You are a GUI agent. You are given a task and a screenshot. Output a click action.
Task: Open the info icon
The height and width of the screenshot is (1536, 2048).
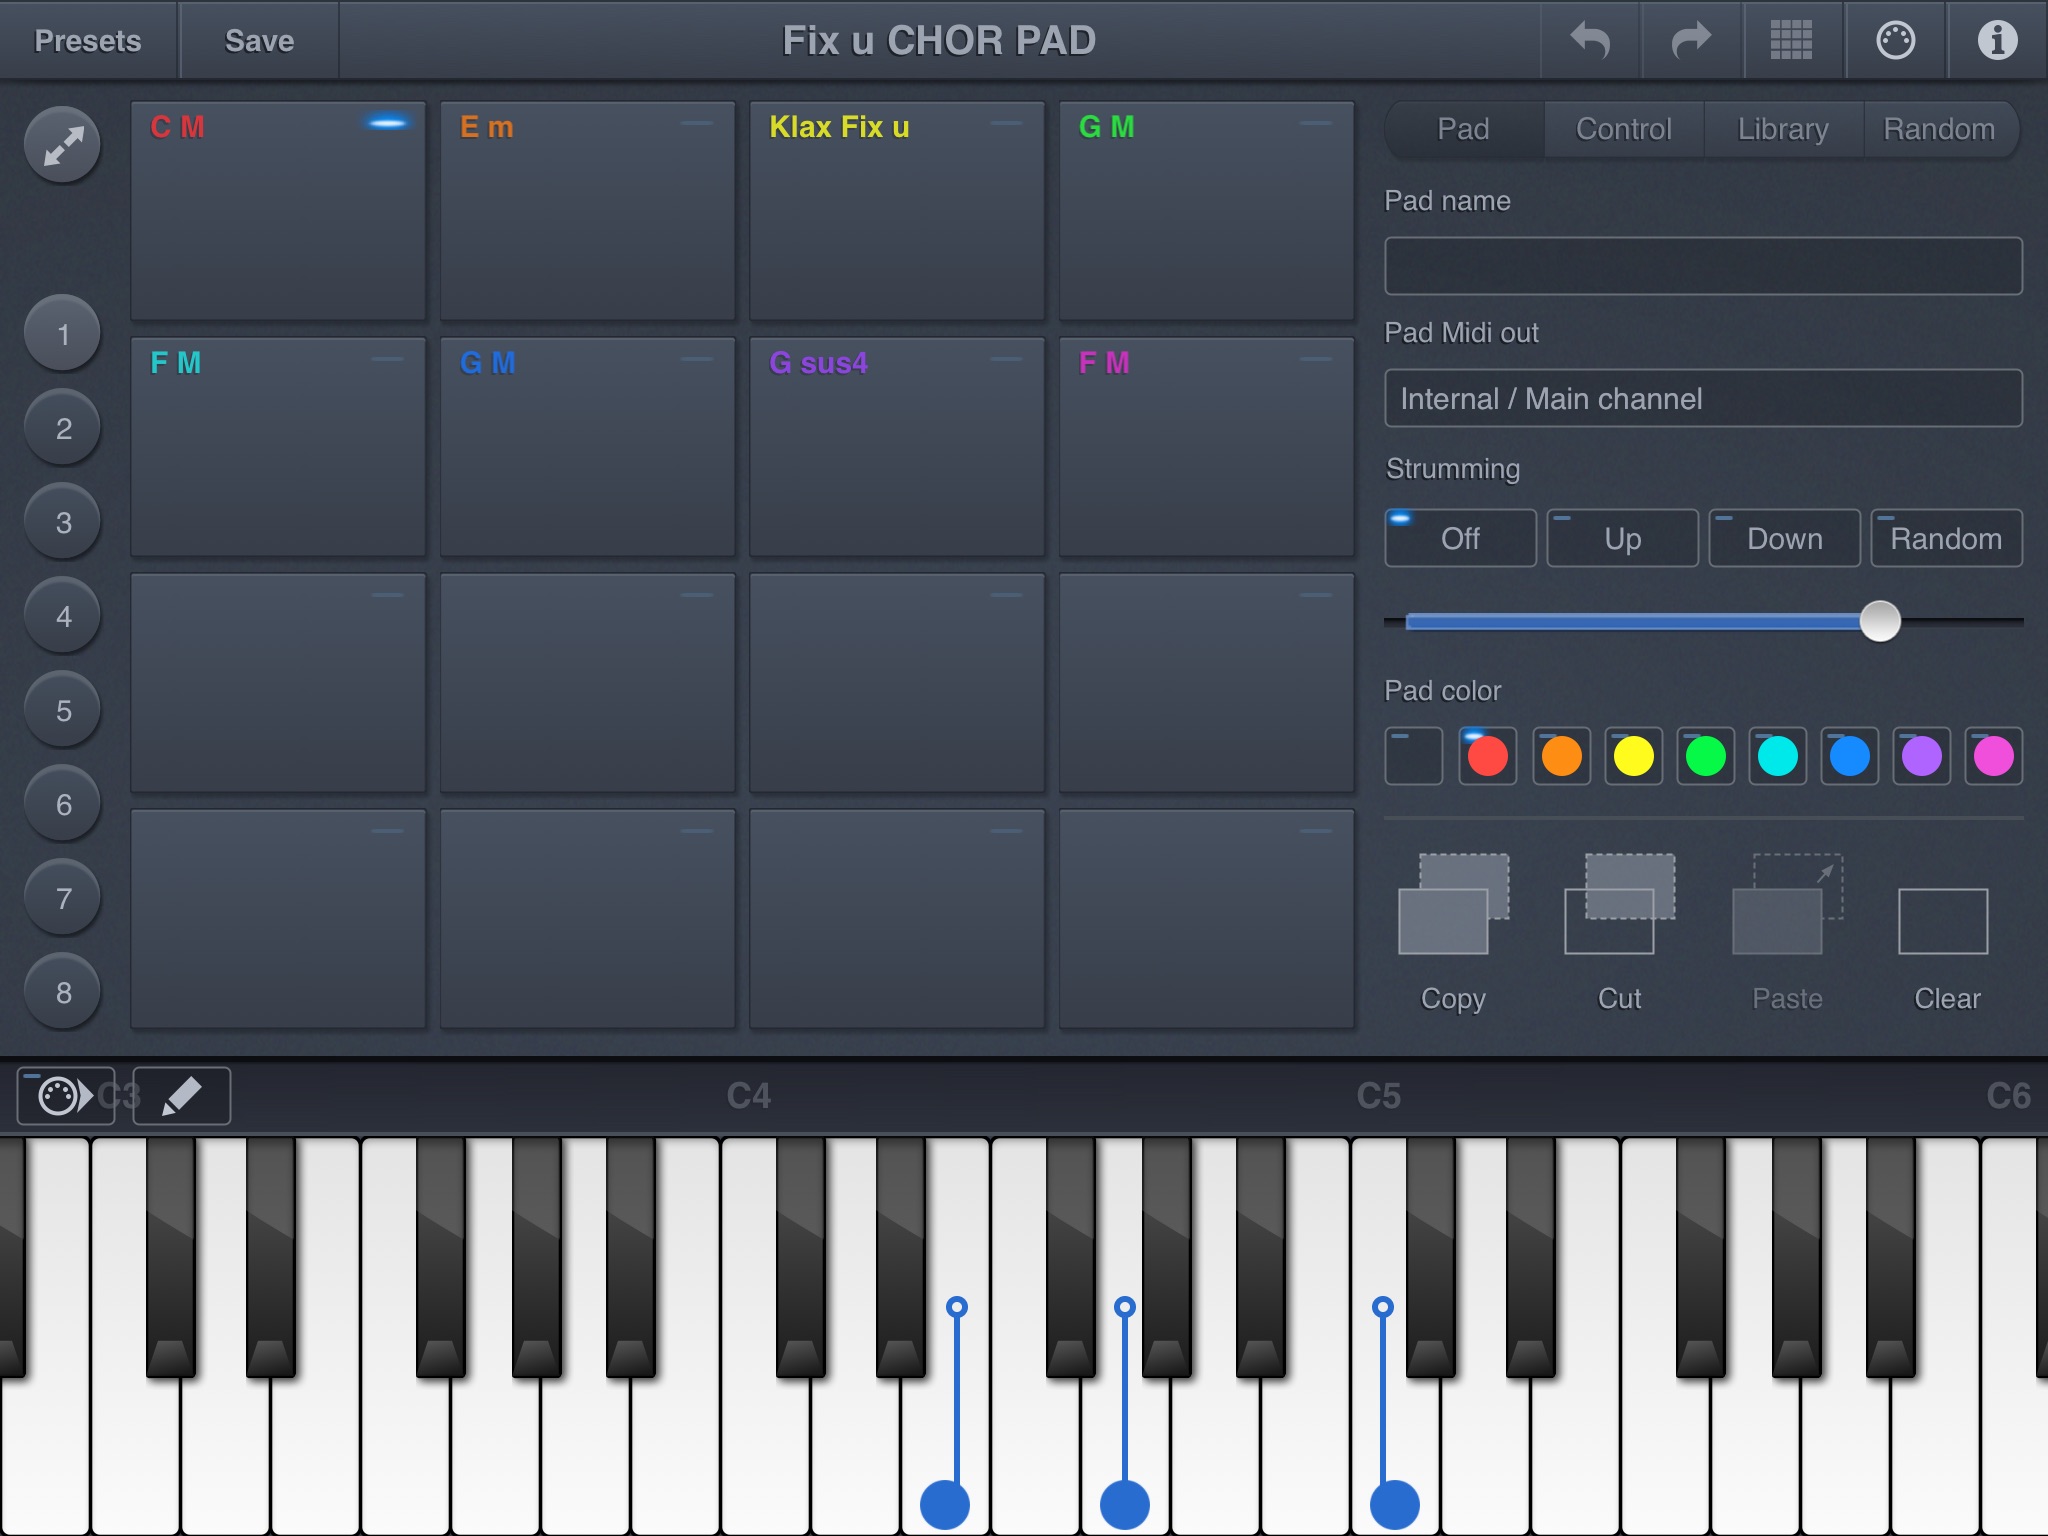pyautogui.click(x=1997, y=40)
